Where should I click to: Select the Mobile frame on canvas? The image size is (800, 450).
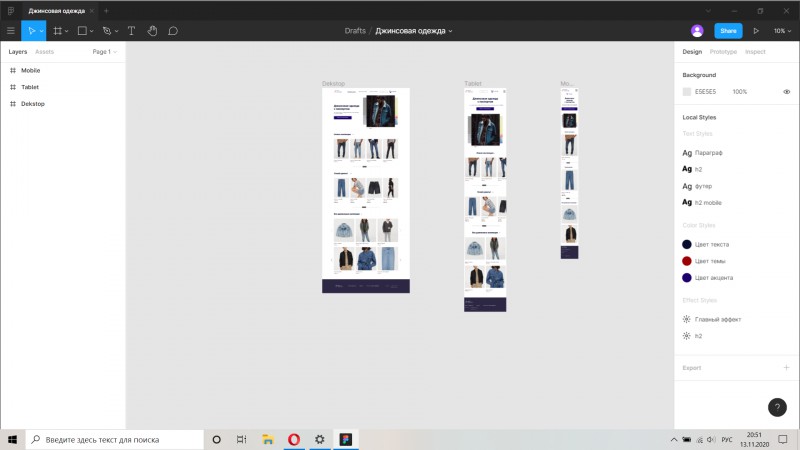pyautogui.click(x=569, y=173)
